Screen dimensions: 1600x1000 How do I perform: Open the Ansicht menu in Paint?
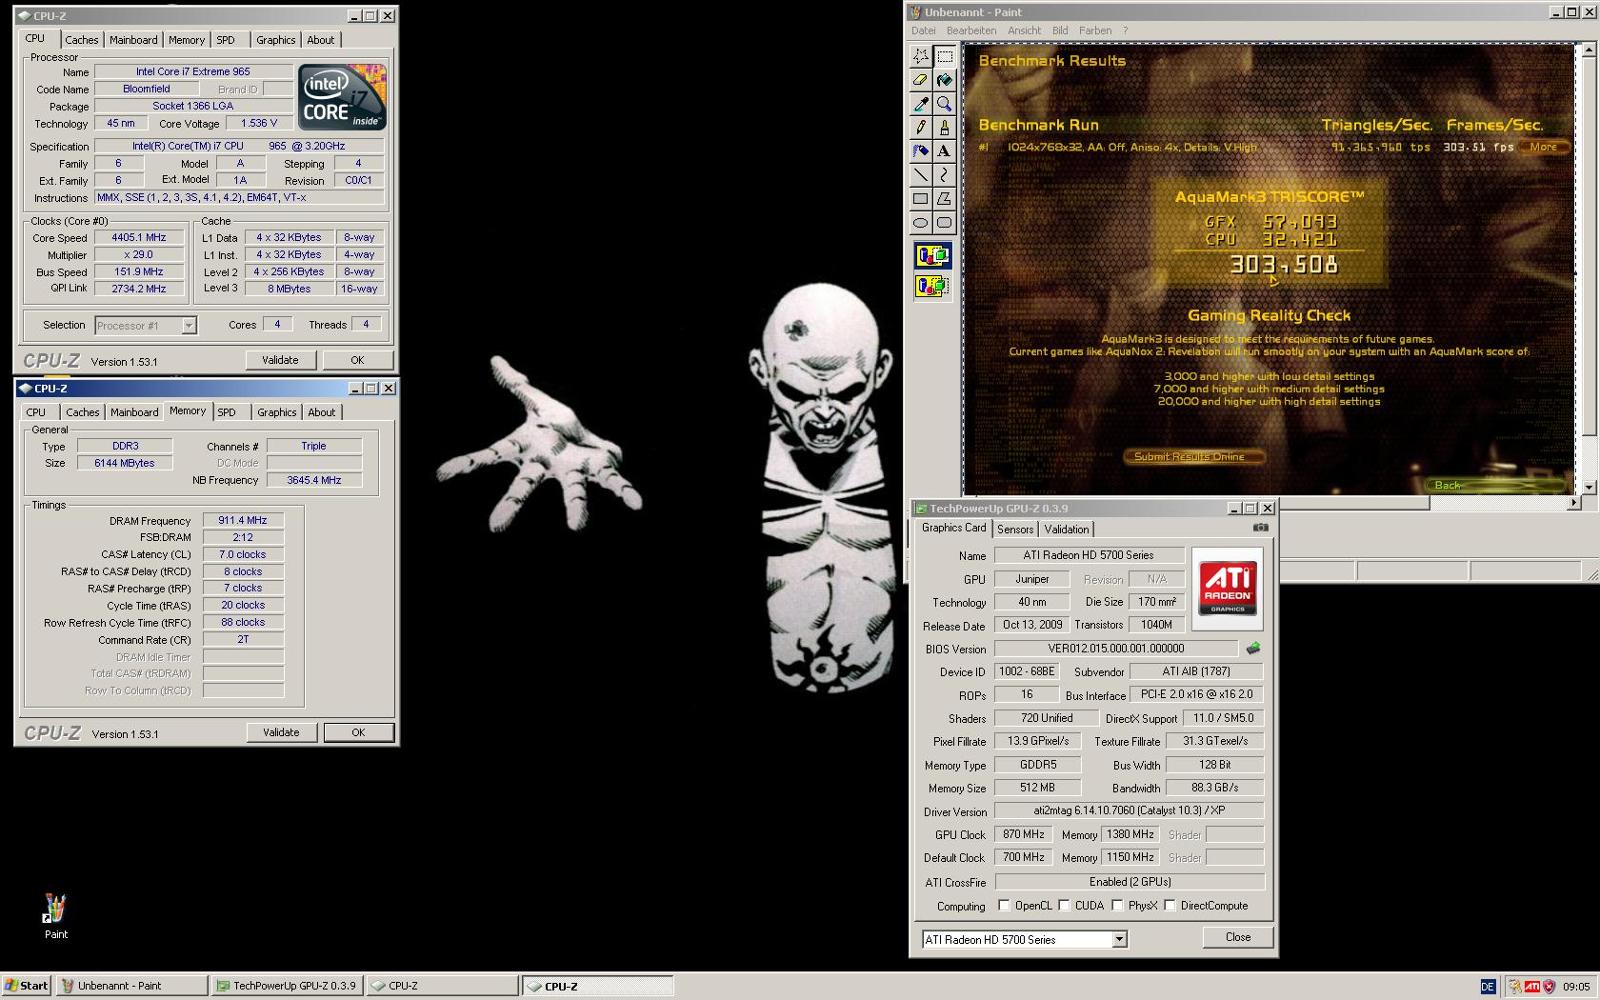click(1024, 31)
